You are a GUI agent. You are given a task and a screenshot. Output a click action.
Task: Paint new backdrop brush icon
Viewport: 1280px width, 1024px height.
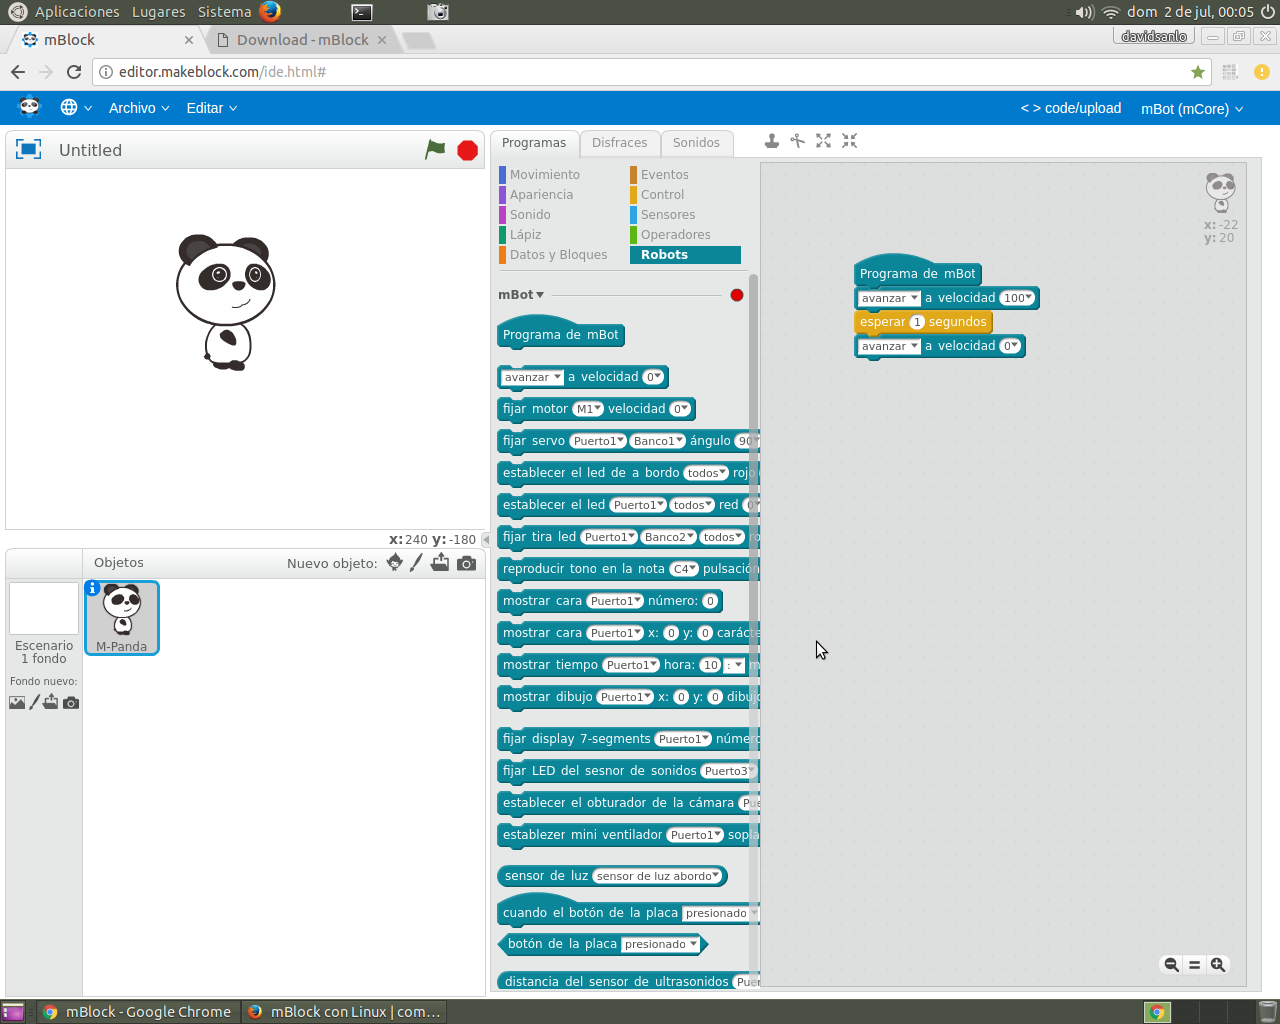coord(34,702)
